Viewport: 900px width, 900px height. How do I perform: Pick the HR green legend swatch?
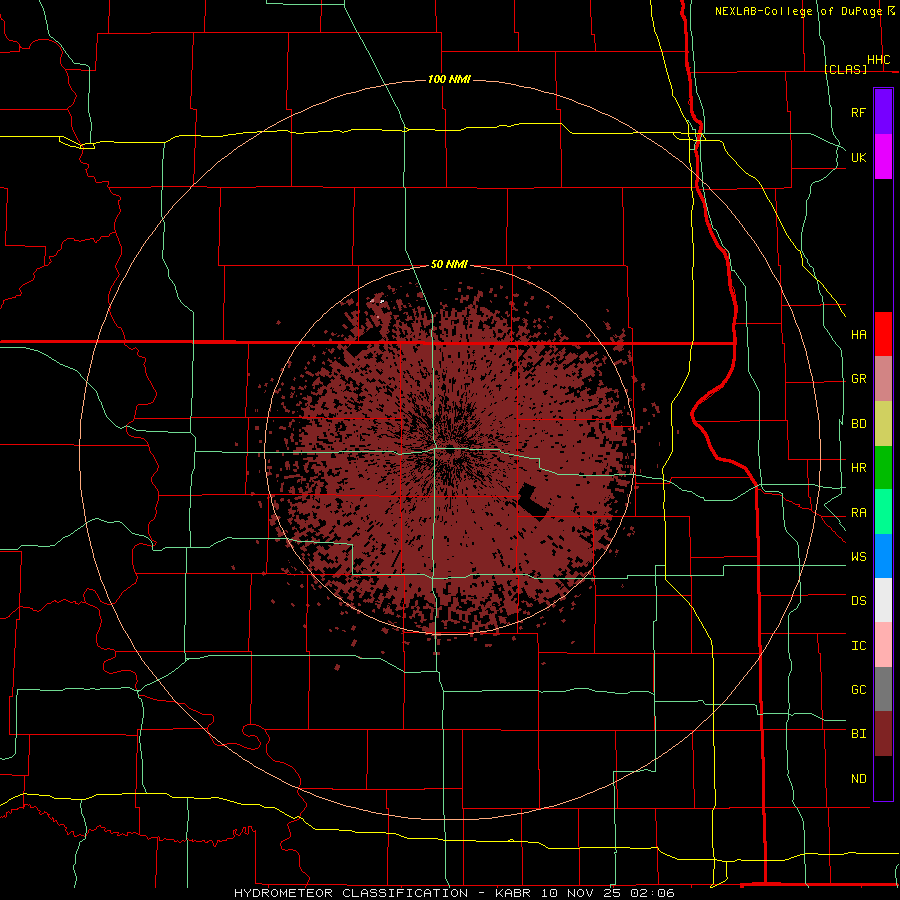click(883, 467)
